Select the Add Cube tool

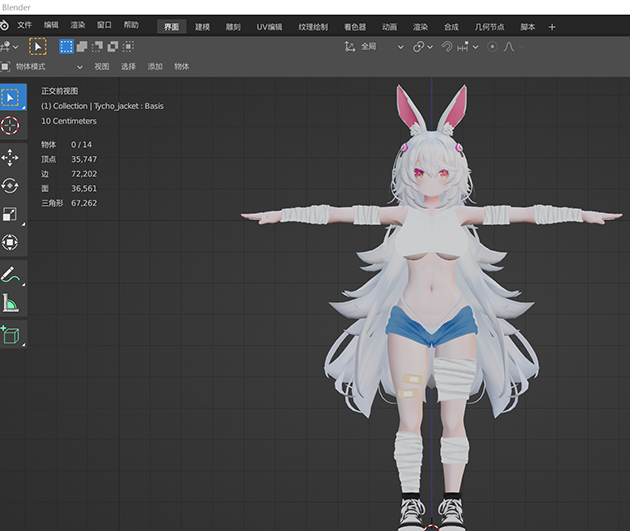pyautogui.click(x=11, y=335)
